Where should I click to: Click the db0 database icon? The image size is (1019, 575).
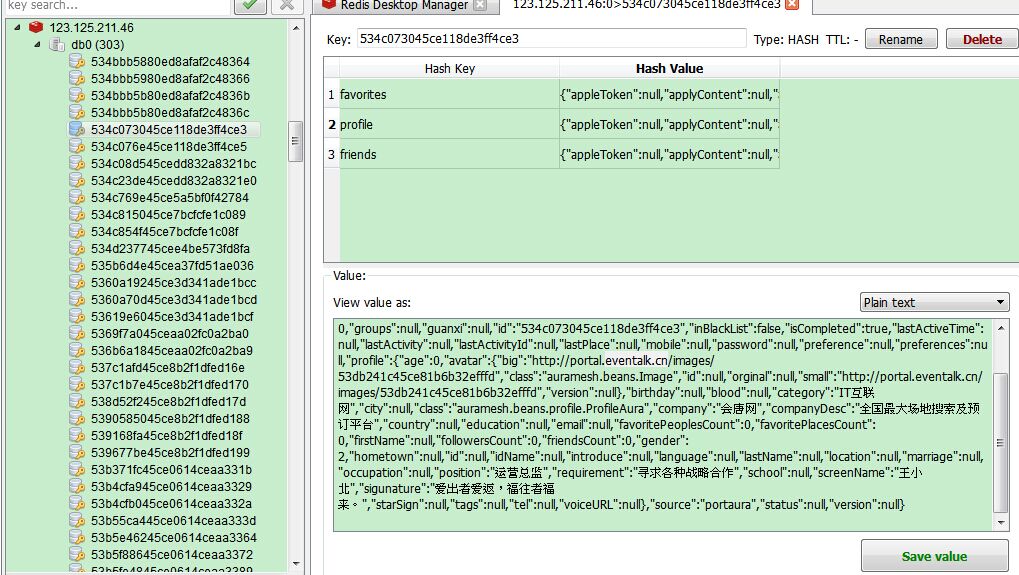pyautogui.click(x=57, y=44)
